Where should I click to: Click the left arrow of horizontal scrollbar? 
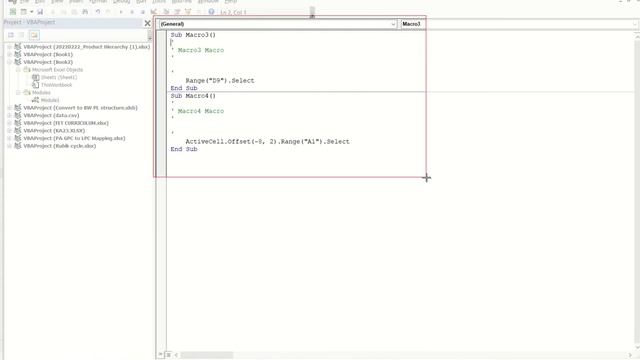point(176,355)
